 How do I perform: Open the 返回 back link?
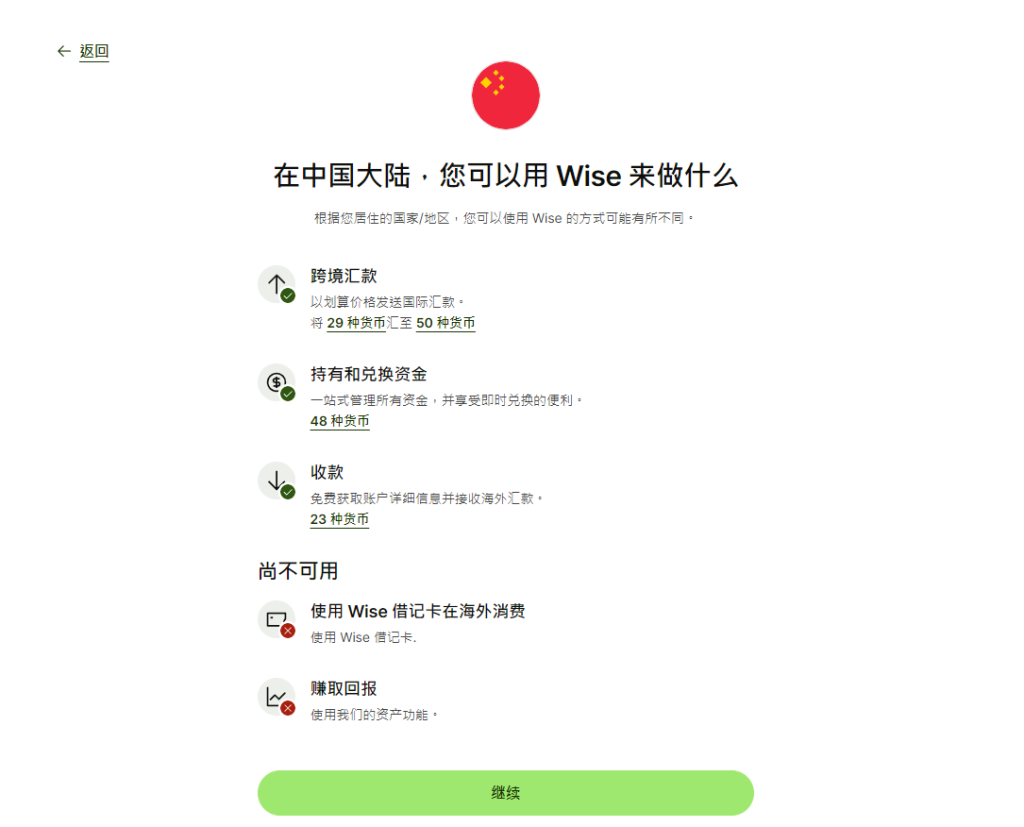[x=94, y=51]
